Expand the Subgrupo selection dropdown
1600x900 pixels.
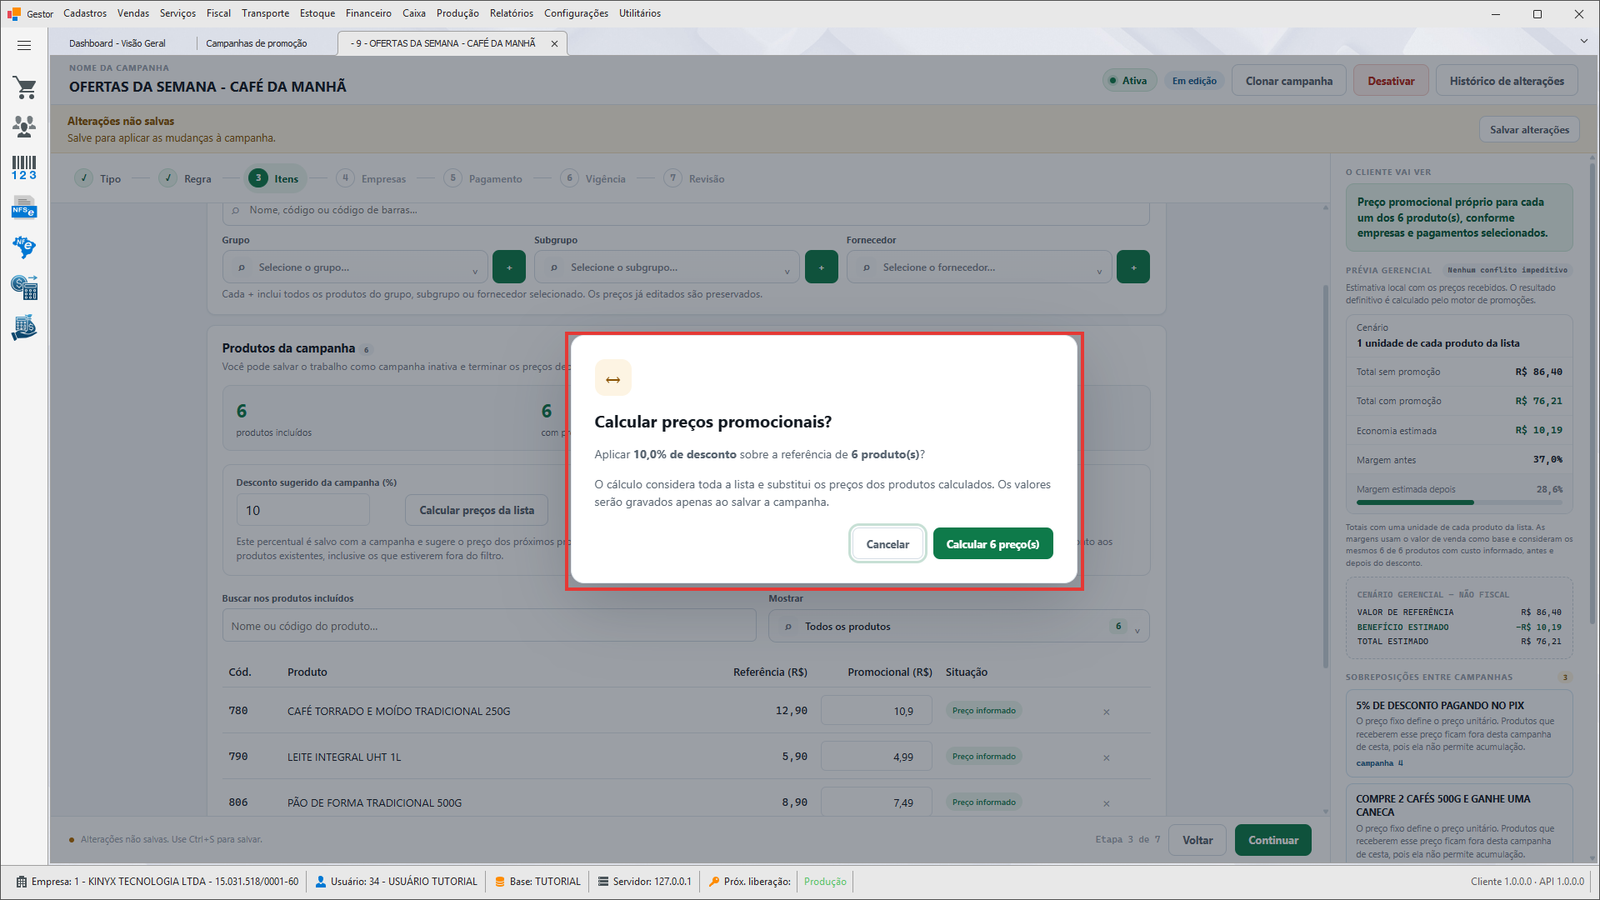(666, 267)
